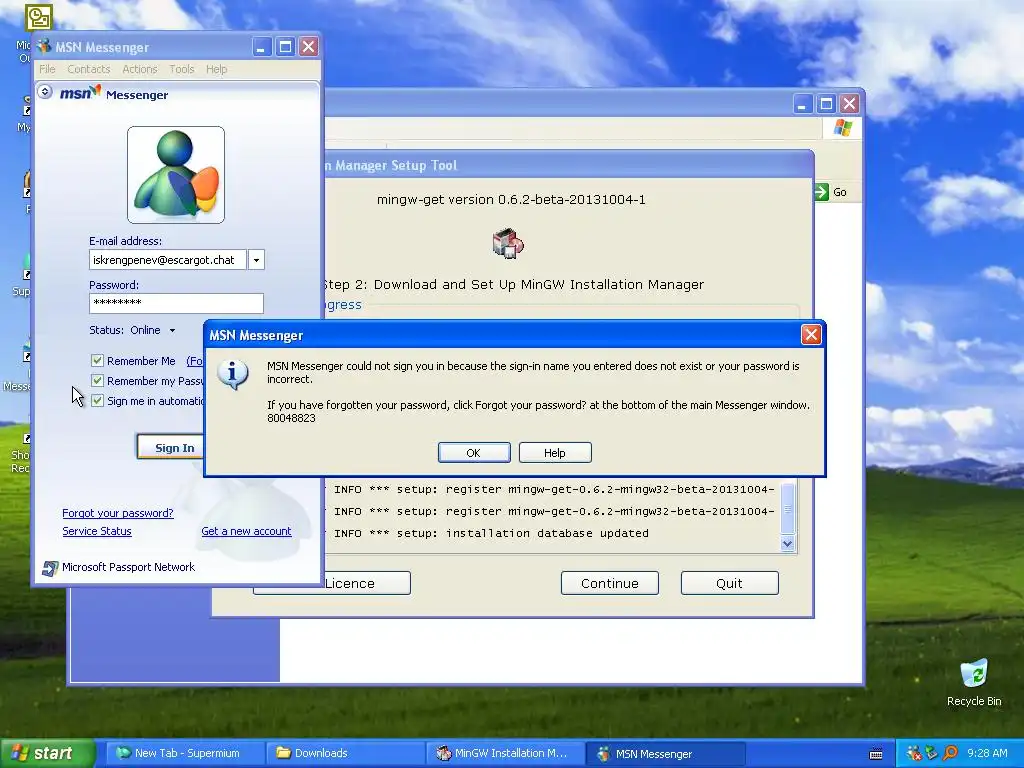Viewport: 1024px width, 768px height.
Task: Switch to Downloads folder in taskbar
Action: pos(345,753)
